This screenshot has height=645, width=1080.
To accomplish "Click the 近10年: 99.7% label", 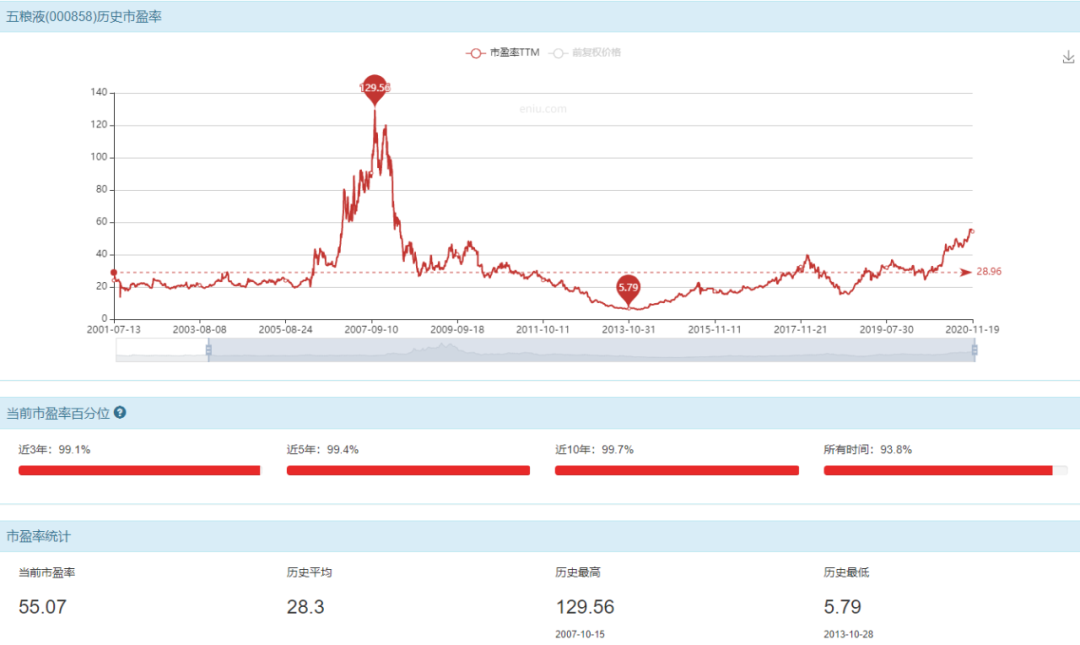I will 594,449.
